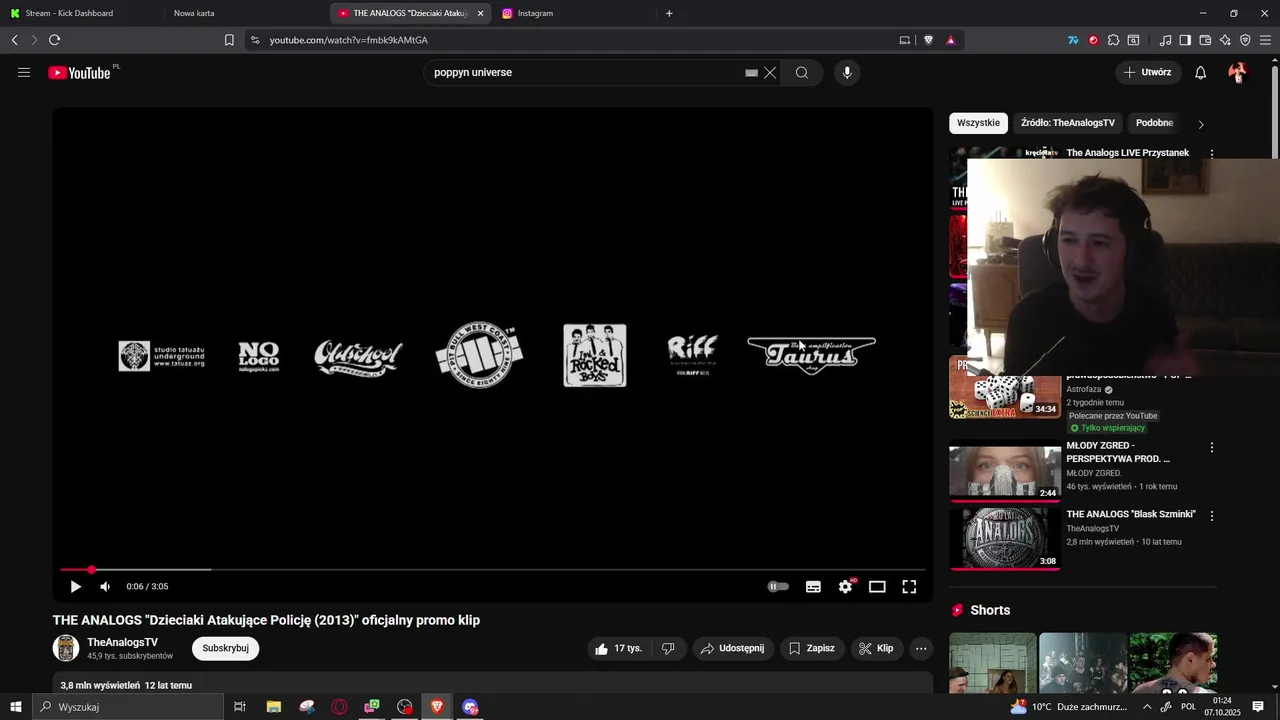The width and height of the screenshot is (1280, 720).
Task: Subscribe via Subskrybuj button
Action: (225, 648)
